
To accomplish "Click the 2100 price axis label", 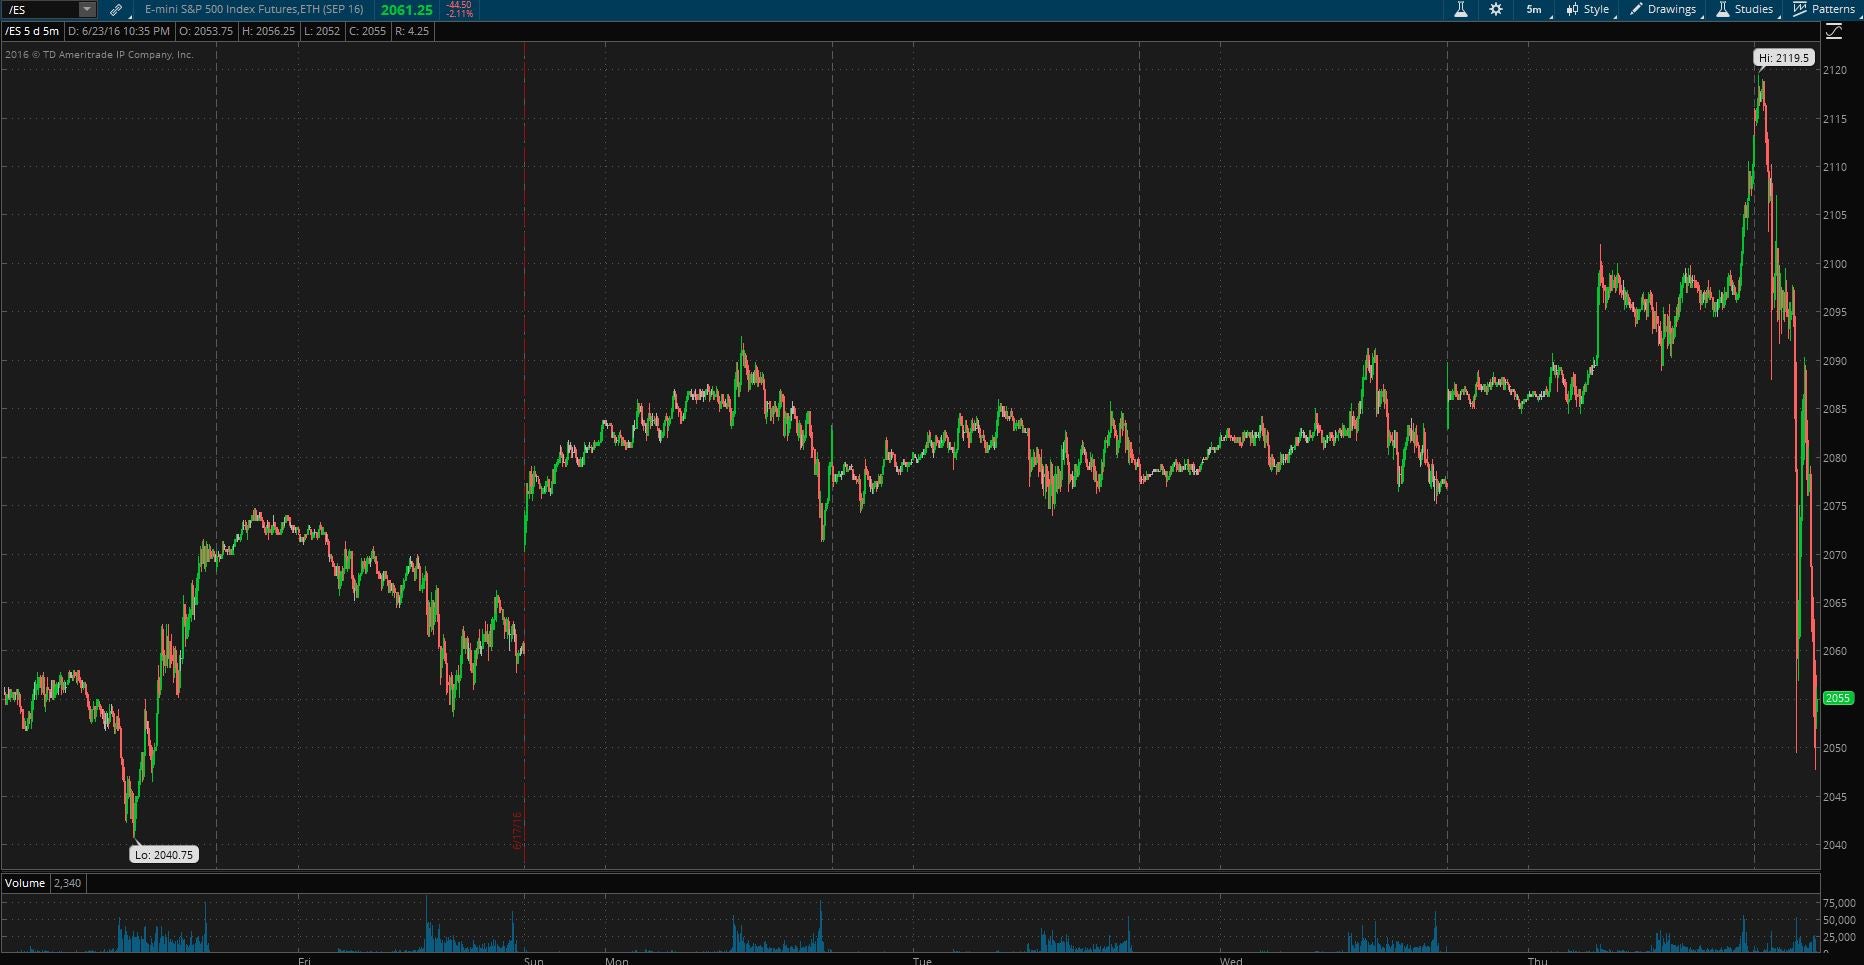I will click(x=1835, y=264).
